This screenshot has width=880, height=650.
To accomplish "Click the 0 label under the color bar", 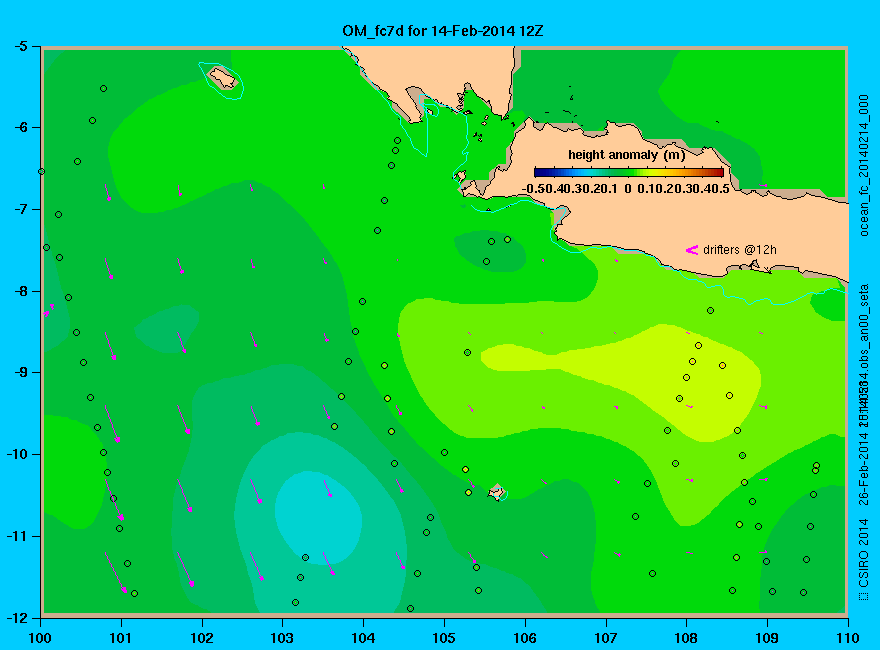I will (x=627, y=189).
